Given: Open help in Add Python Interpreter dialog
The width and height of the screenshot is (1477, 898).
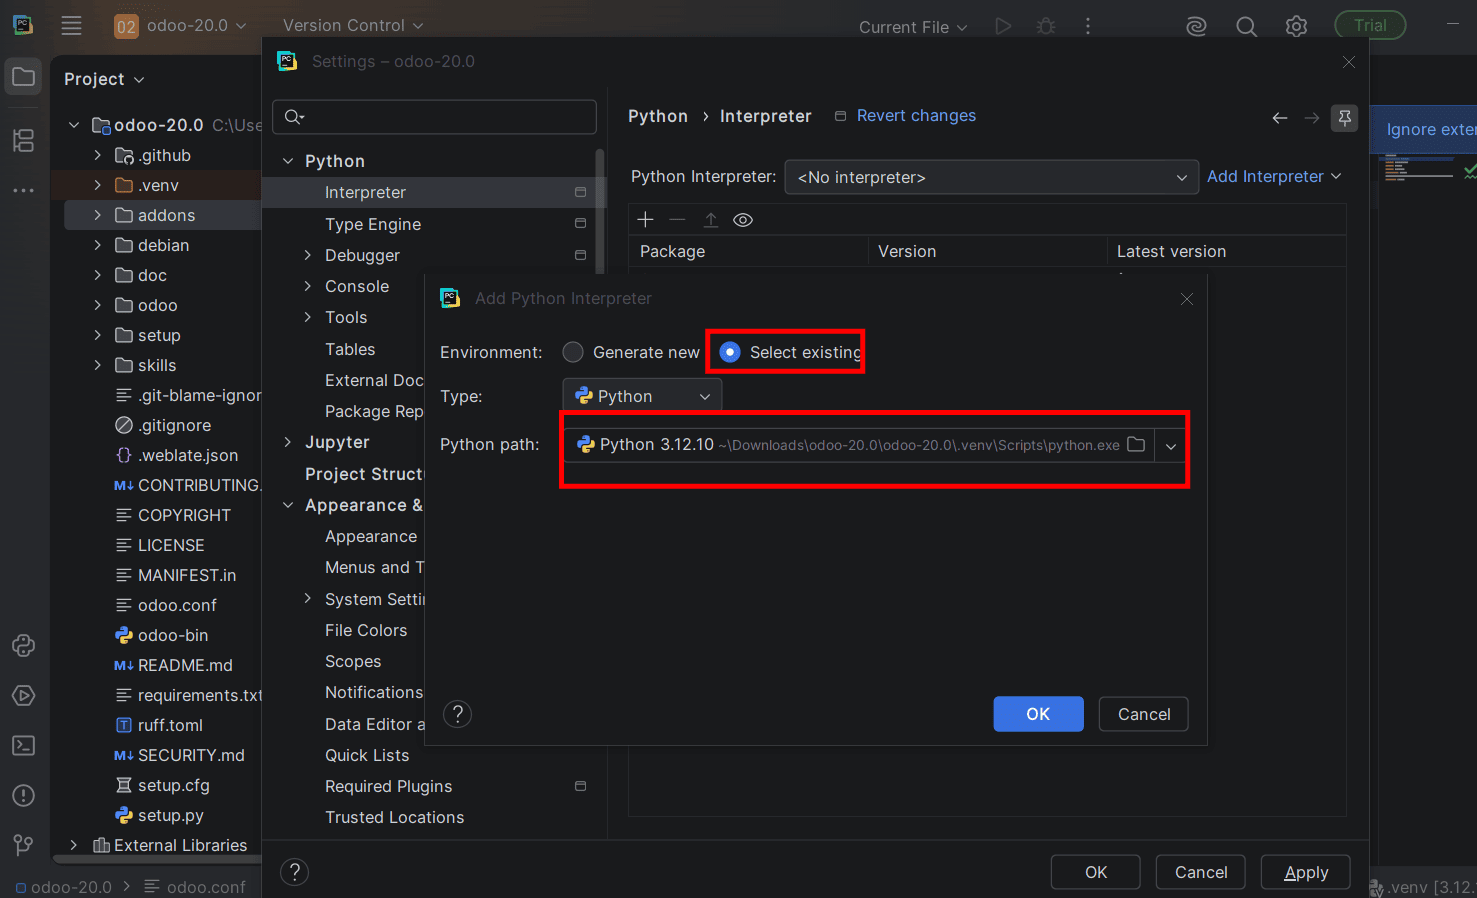Looking at the screenshot, I should (457, 714).
